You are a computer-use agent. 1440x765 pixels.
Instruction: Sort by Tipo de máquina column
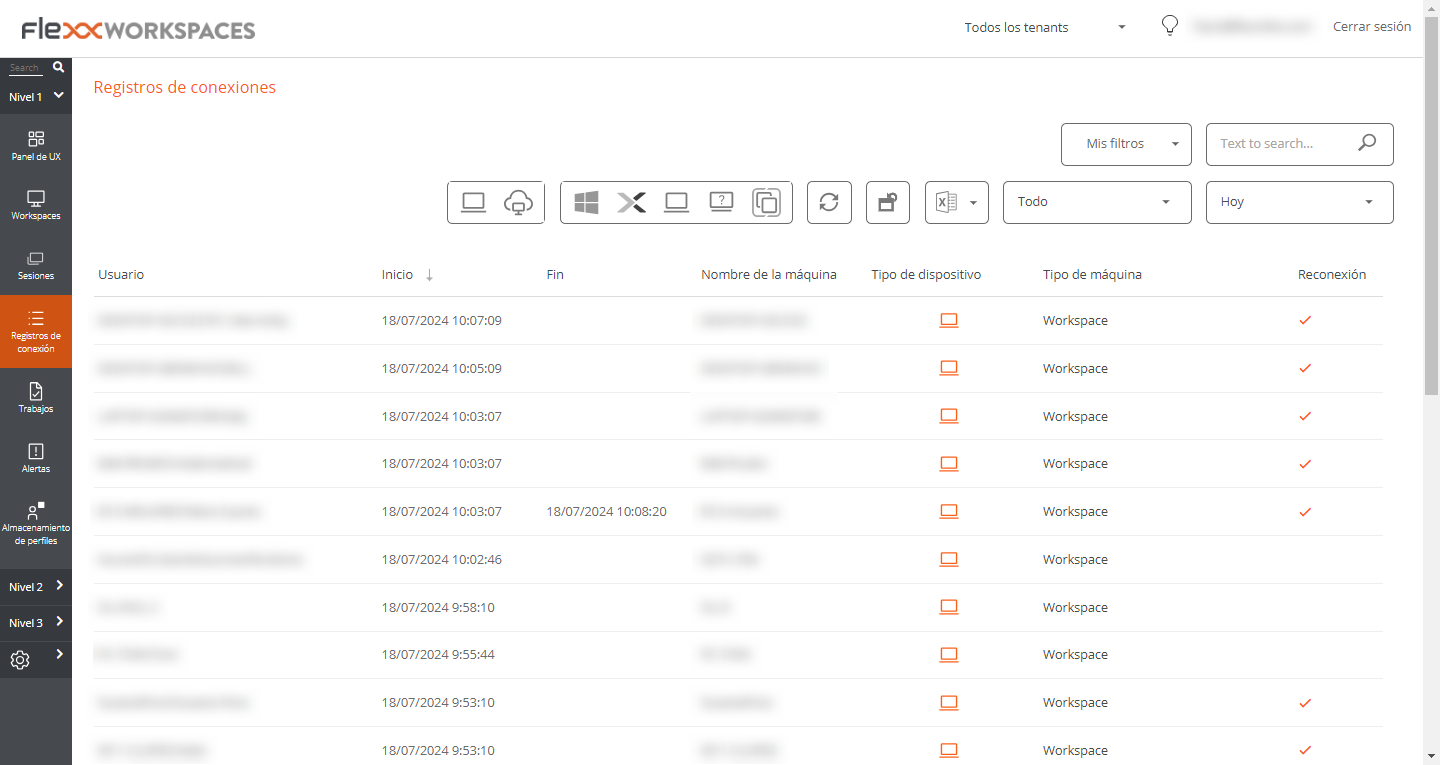point(1092,274)
